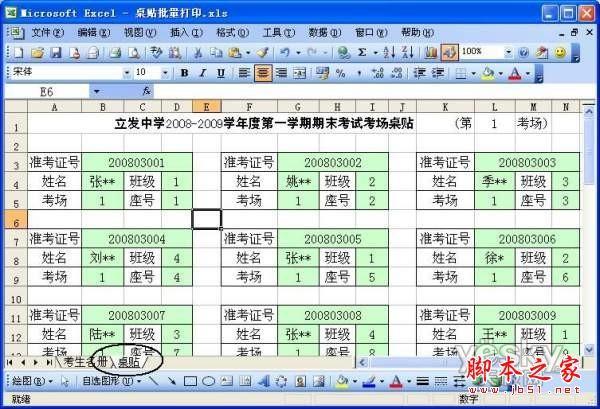The height and width of the screenshot is (409, 600).
Task: Insert a text box from the drawing toolbar
Action: coord(227,381)
